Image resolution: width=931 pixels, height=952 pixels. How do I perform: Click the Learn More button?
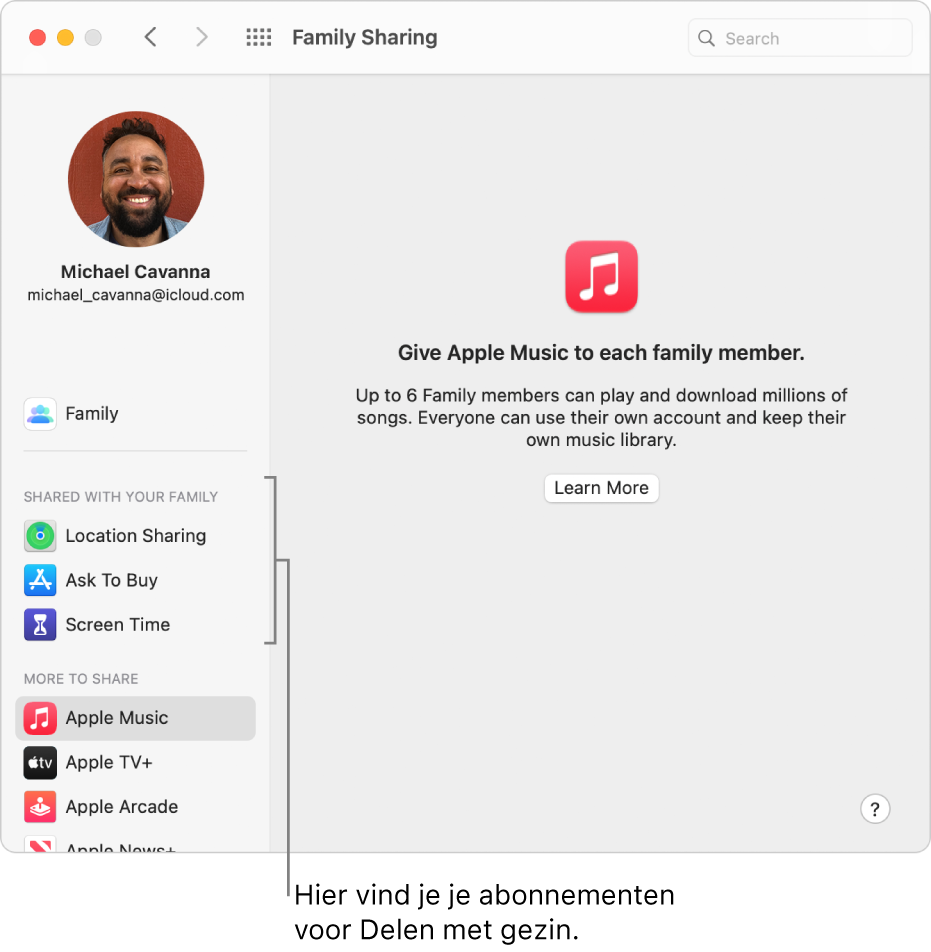click(x=601, y=488)
